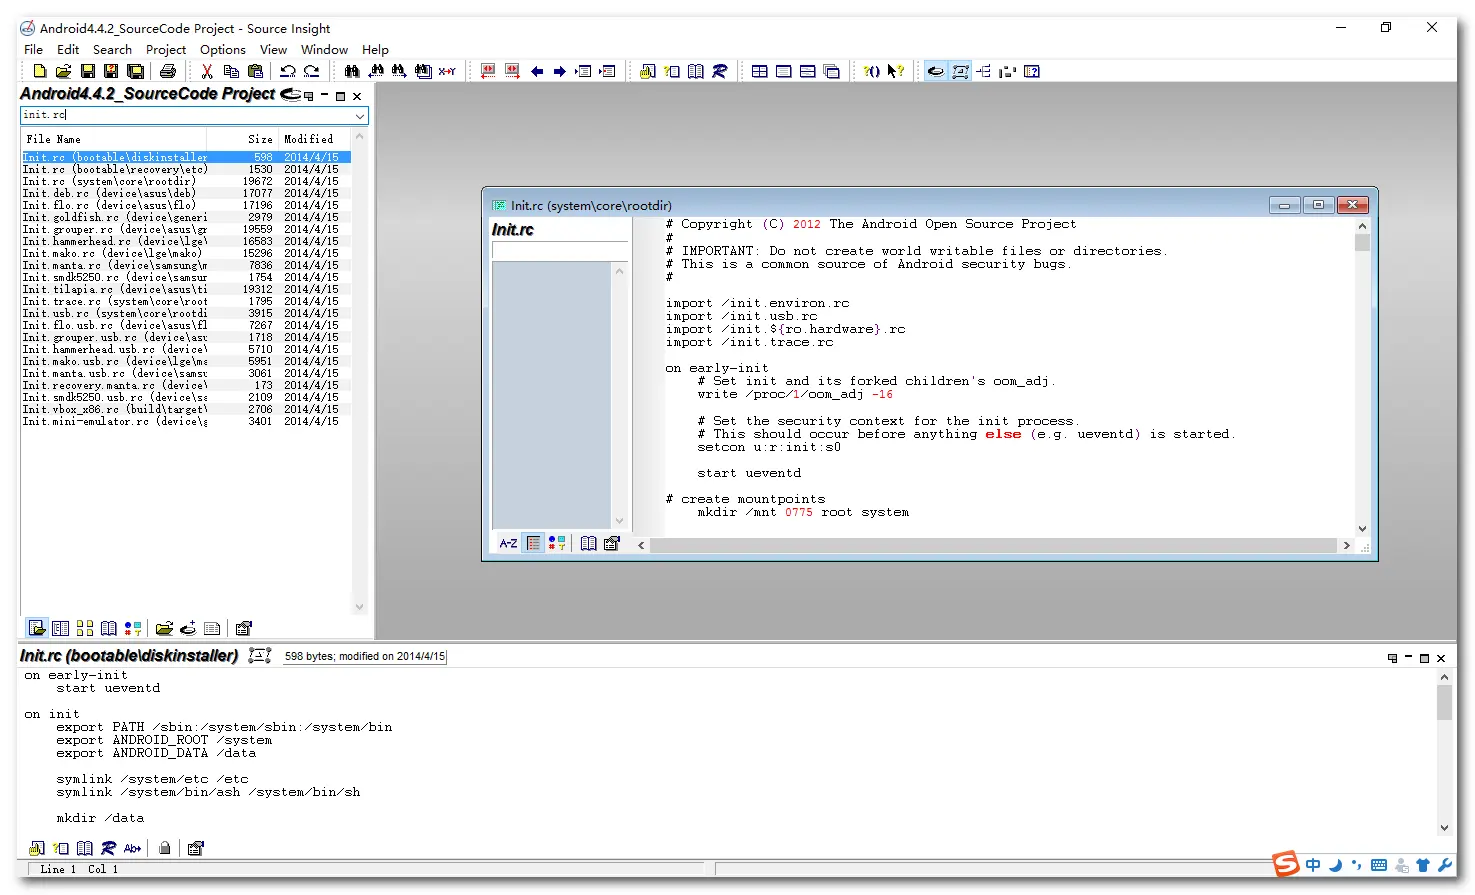
Task: Click the Lookup References R icon in context window
Action: click(109, 848)
